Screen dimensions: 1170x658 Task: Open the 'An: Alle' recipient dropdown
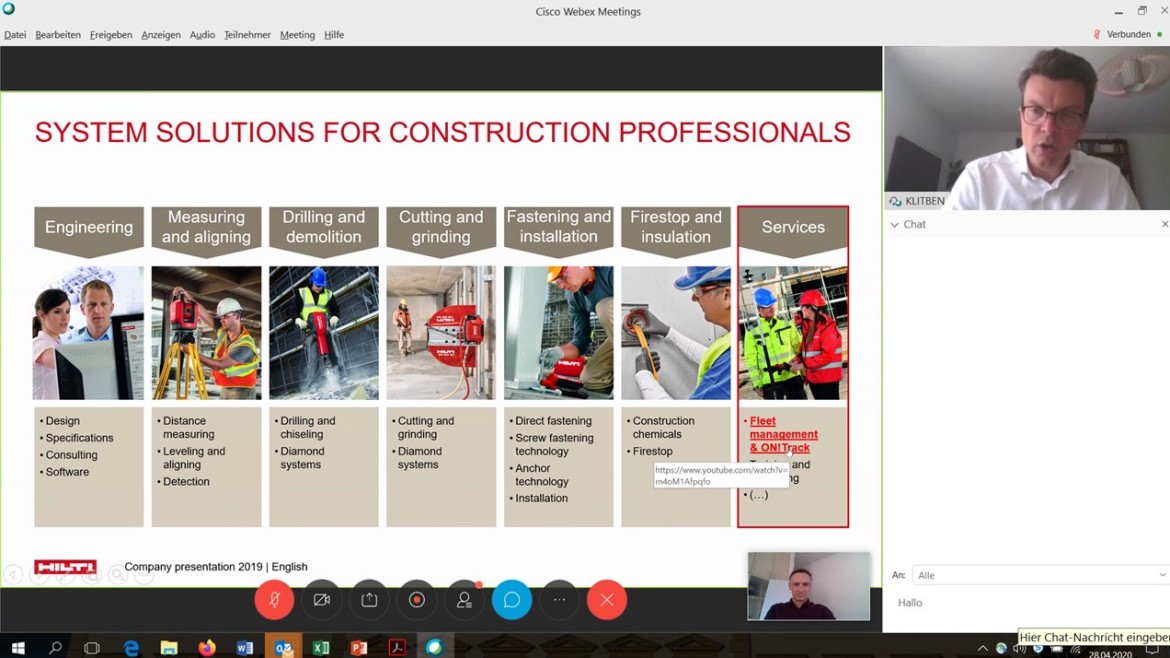pos(1040,575)
